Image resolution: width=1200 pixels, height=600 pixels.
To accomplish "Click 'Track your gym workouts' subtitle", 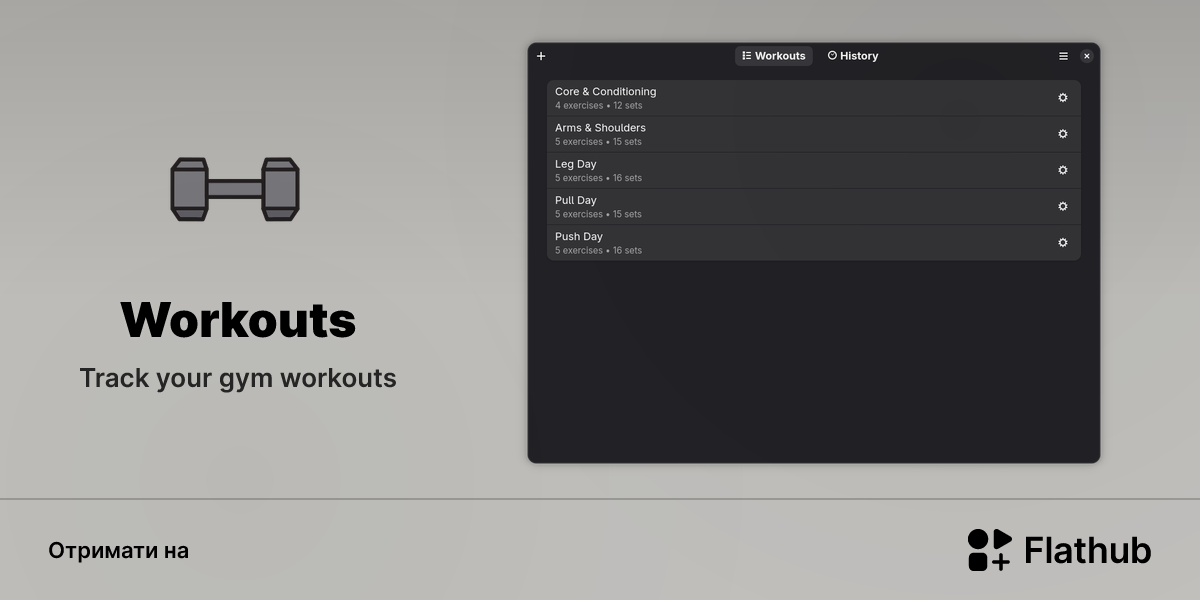I will pos(238,379).
